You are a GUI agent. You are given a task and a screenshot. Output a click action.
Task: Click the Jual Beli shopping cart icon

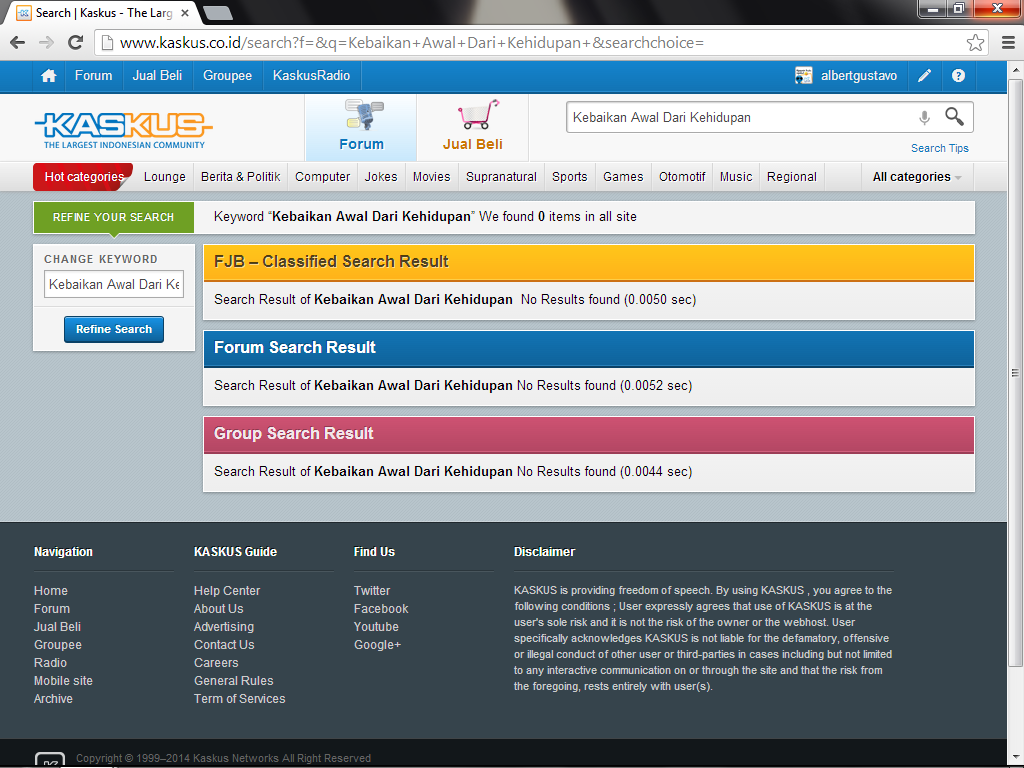(478, 115)
